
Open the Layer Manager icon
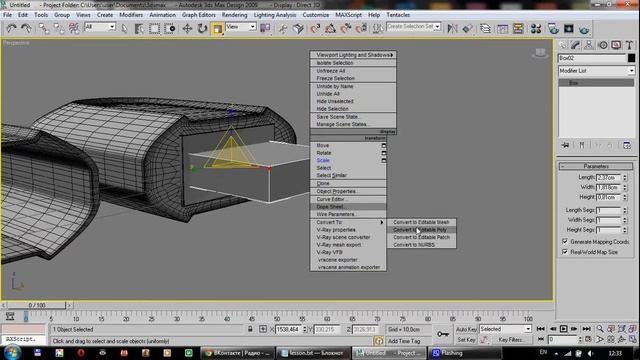click(485, 28)
